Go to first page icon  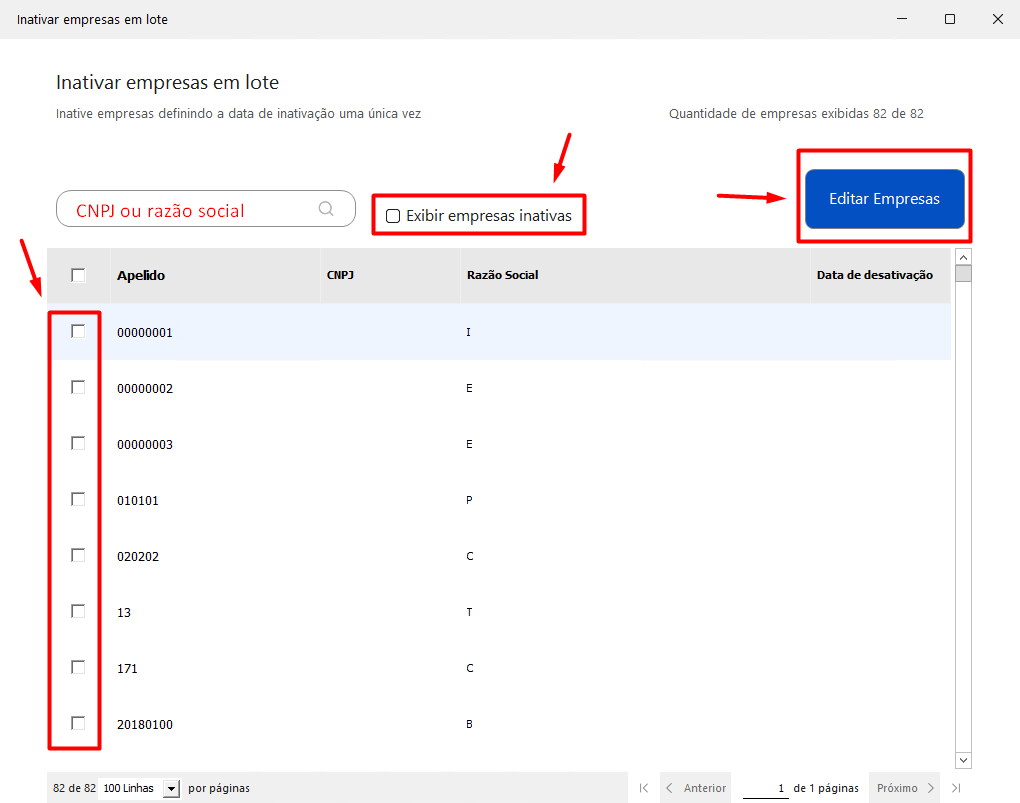(644, 788)
